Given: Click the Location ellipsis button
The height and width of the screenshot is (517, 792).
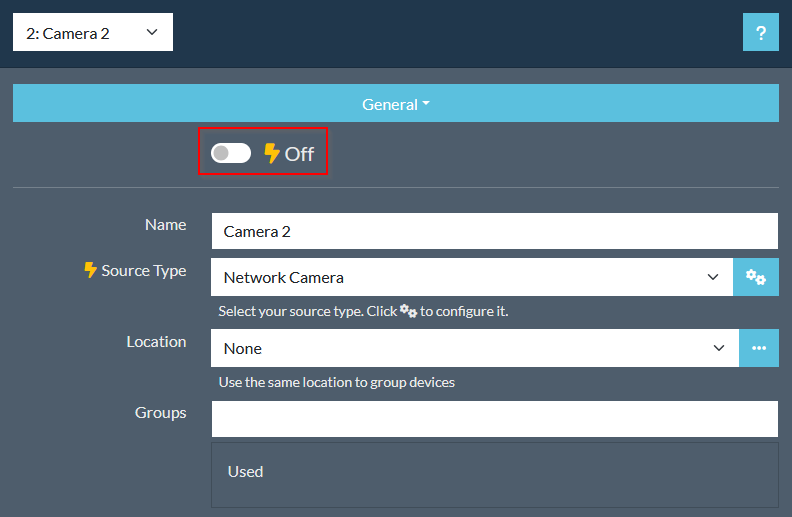Looking at the screenshot, I should [x=759, y=348].
